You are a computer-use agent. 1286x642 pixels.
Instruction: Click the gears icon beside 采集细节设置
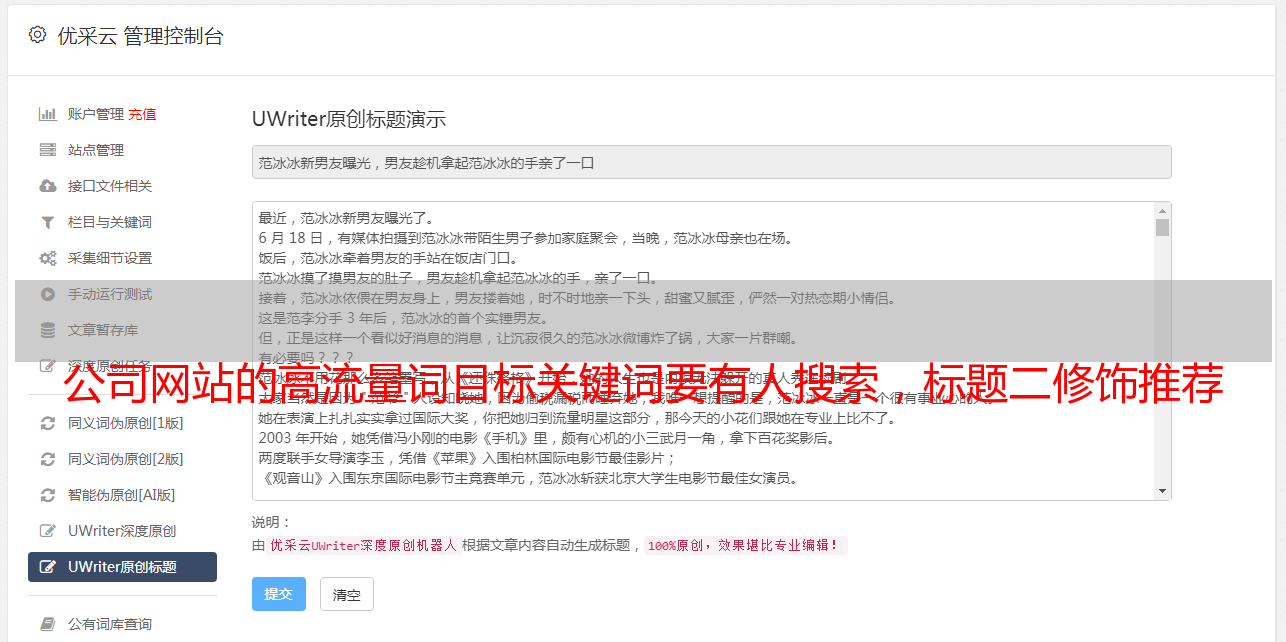tap(47, 258)
